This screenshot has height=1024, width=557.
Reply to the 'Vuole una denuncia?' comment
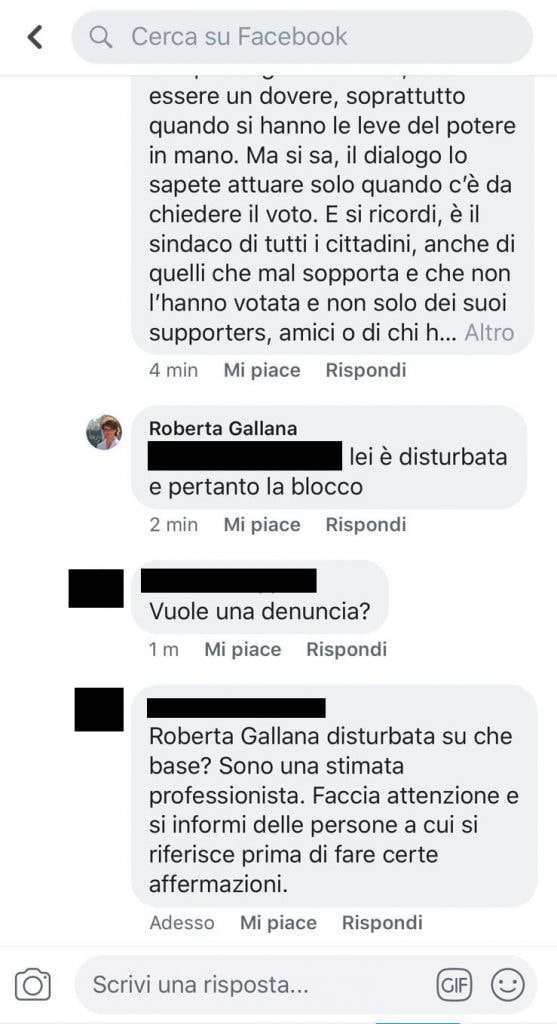point(347,649)
